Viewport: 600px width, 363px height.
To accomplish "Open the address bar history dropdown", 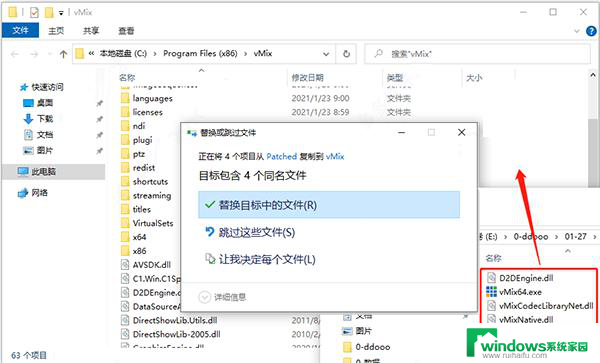I will point(326,54).
